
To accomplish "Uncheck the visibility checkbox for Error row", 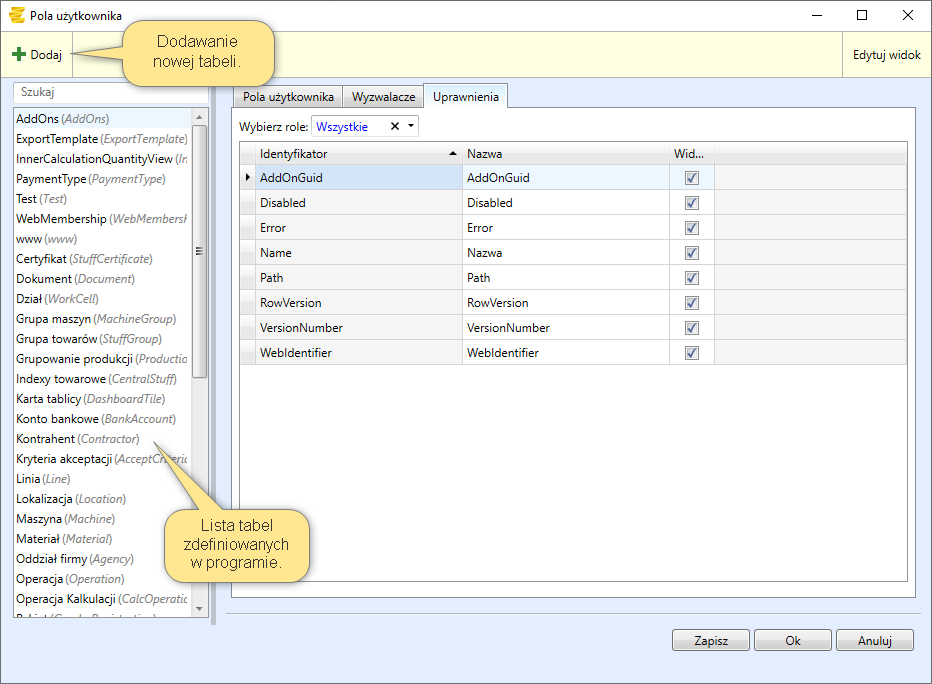I will 691,228.
